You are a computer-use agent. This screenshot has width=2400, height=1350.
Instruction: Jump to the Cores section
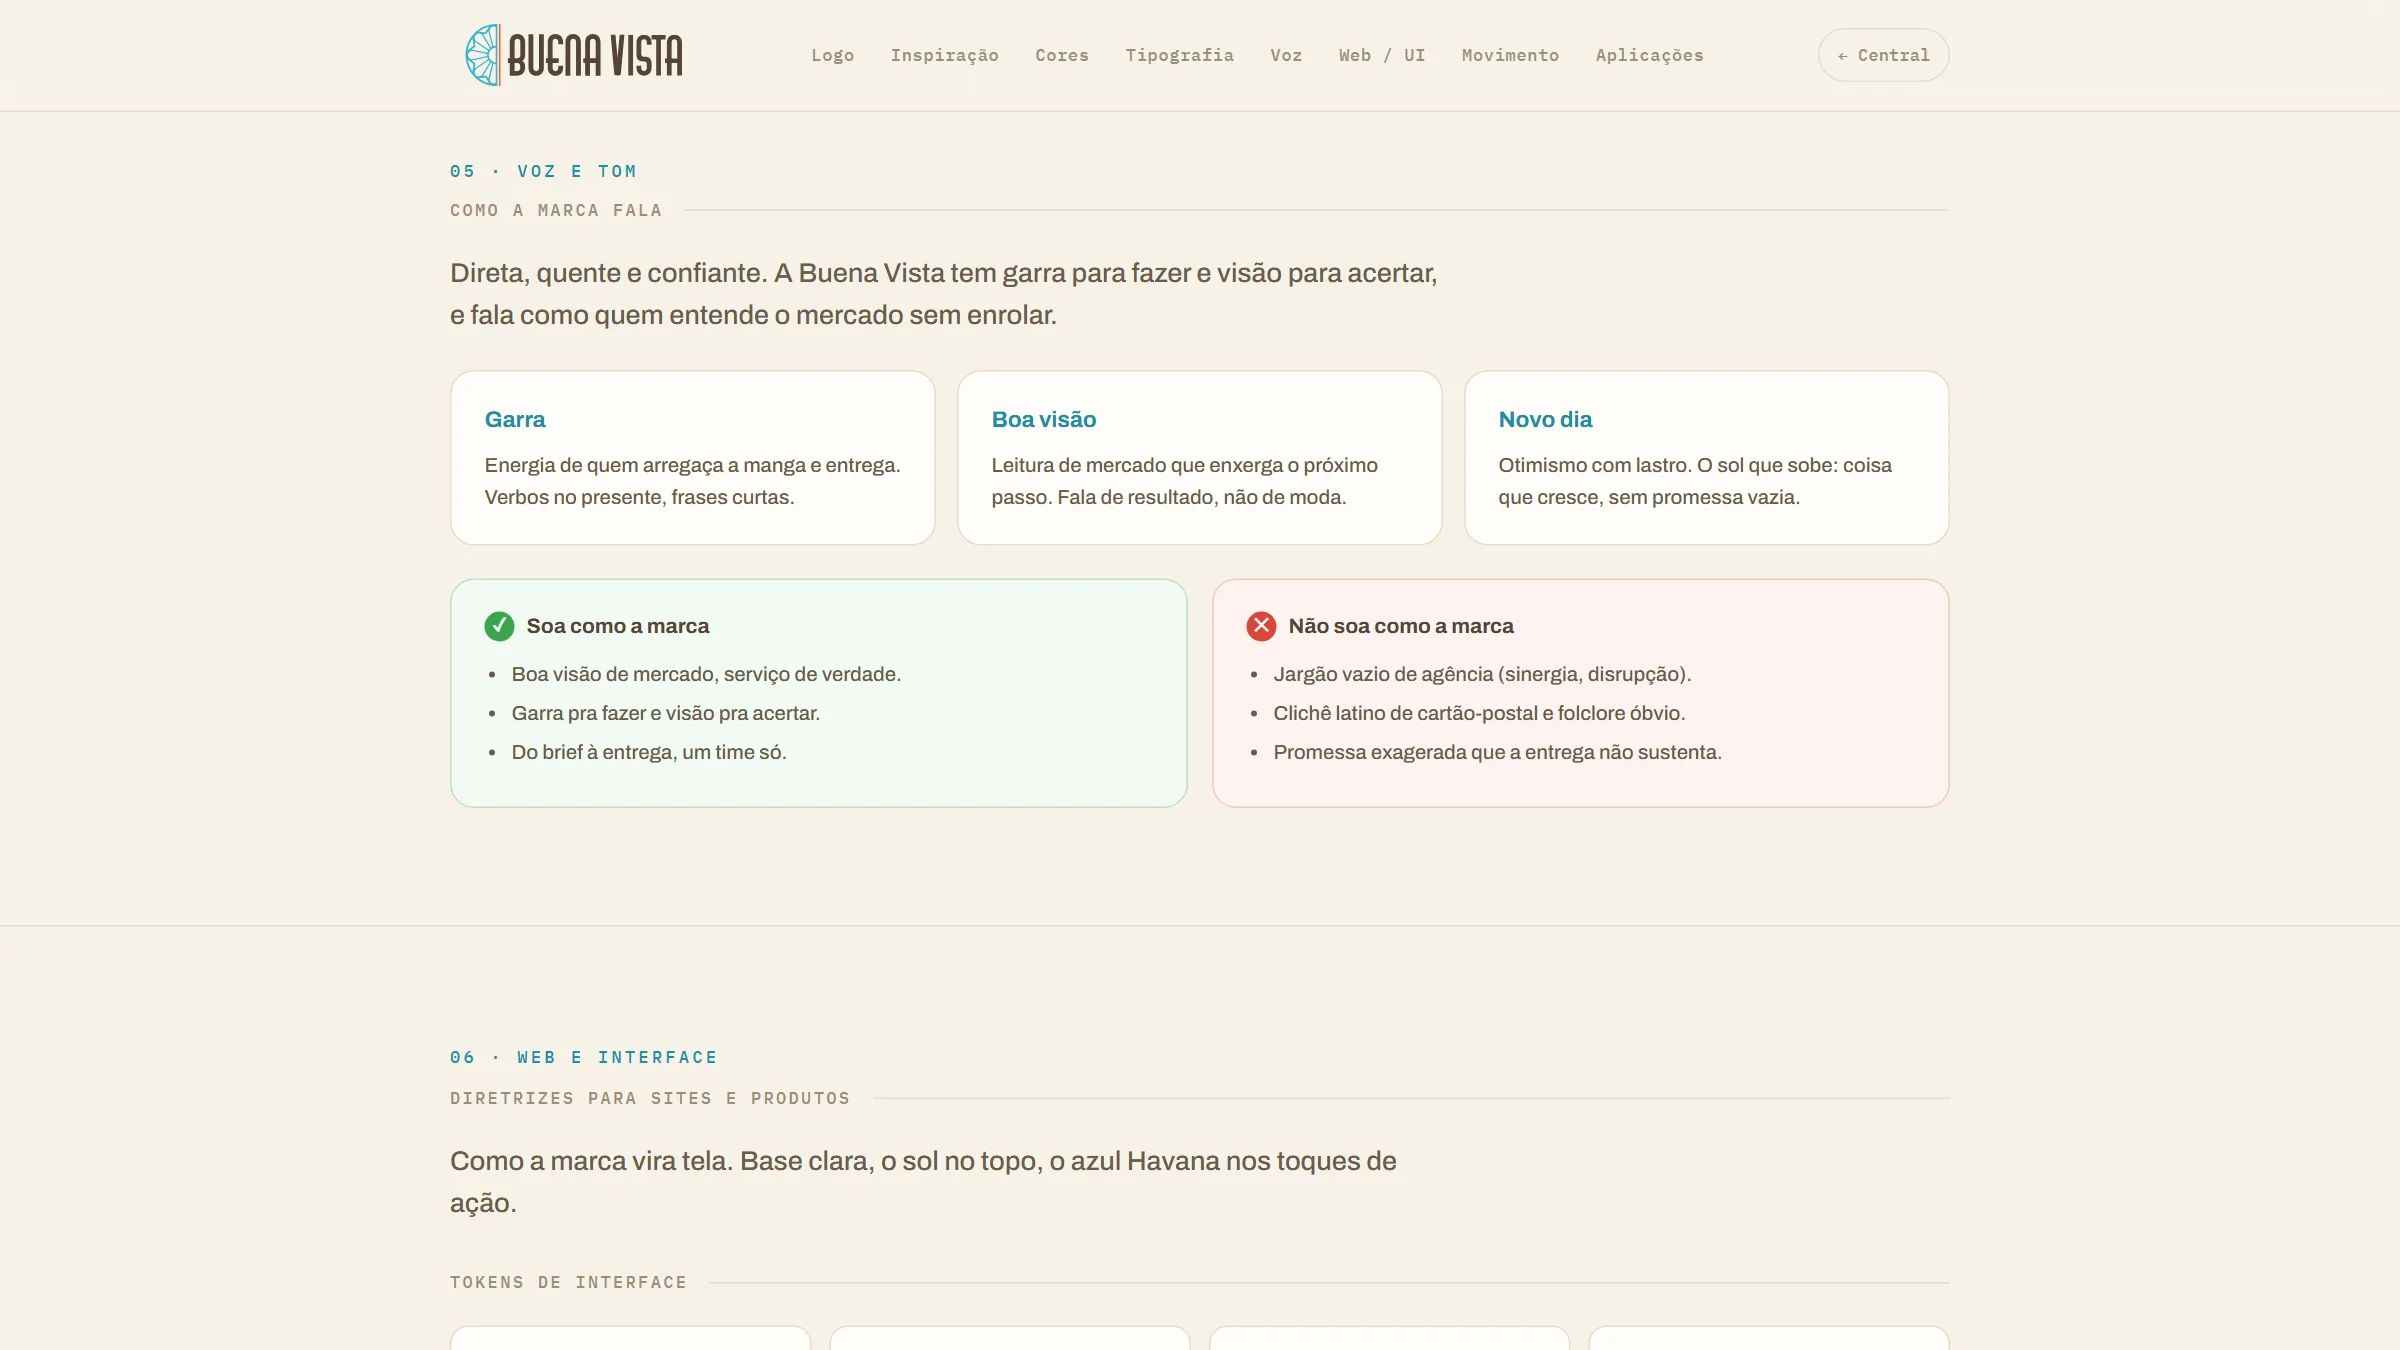(x=1061, y=55)
